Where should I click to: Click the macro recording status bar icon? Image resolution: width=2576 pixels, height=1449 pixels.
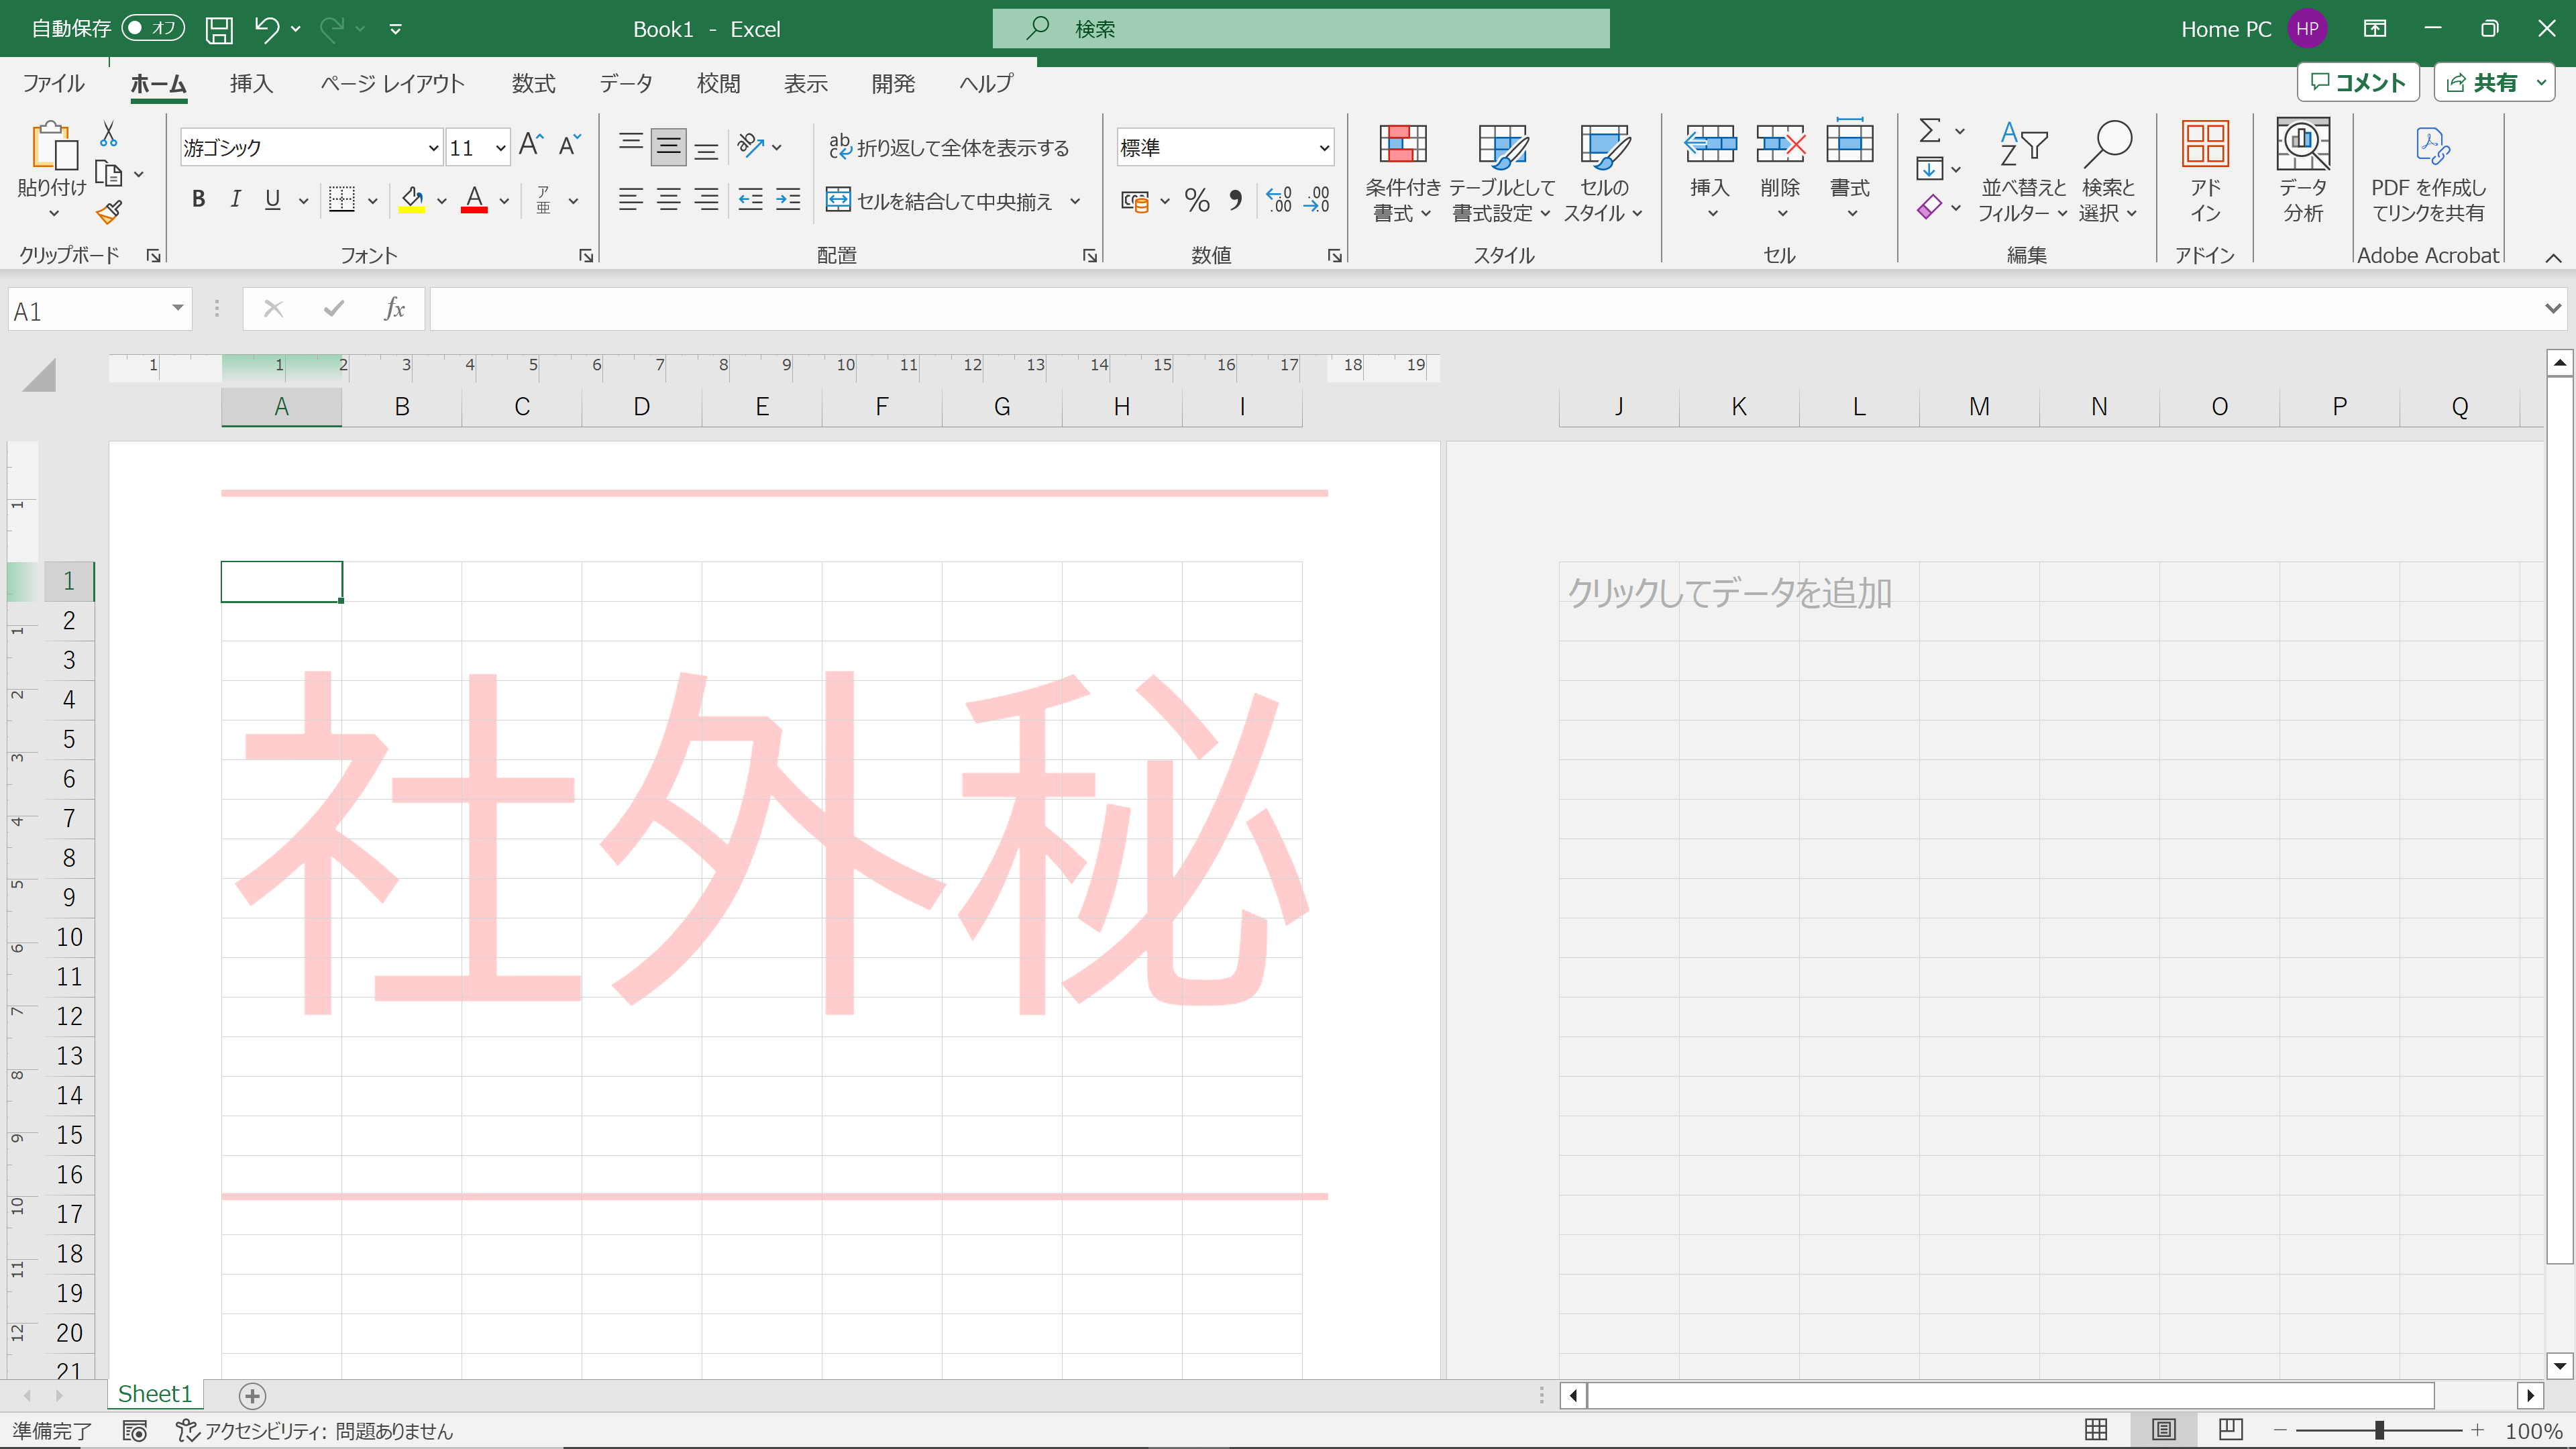pyautogui.click(x=135, y=1431)
